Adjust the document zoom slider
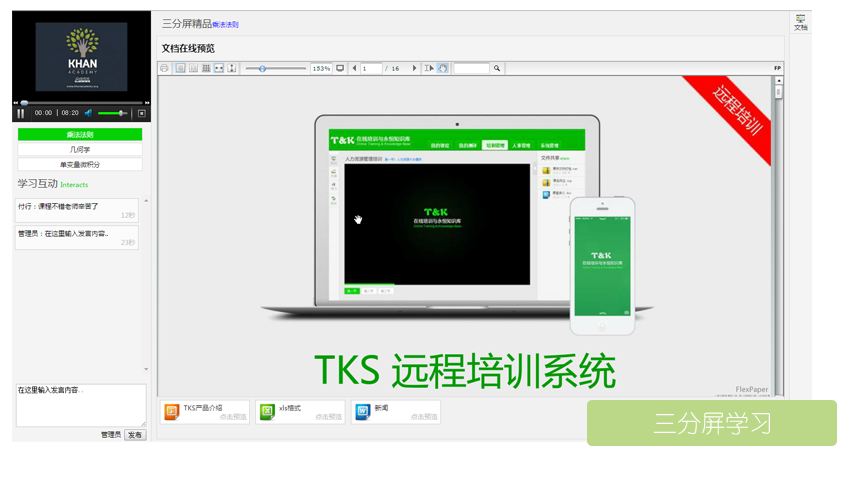Screen dimensions: 846x479 276,69
